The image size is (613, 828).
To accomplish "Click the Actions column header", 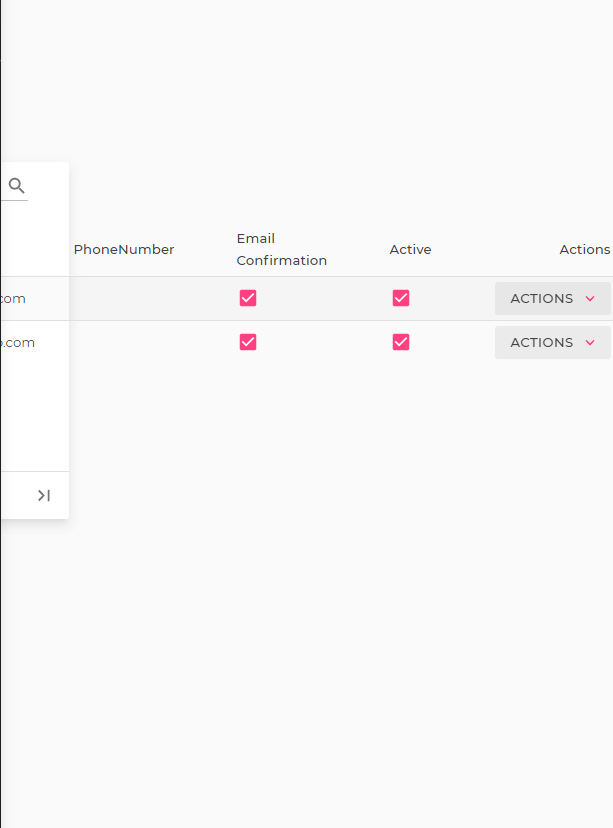I will (584, 249).
